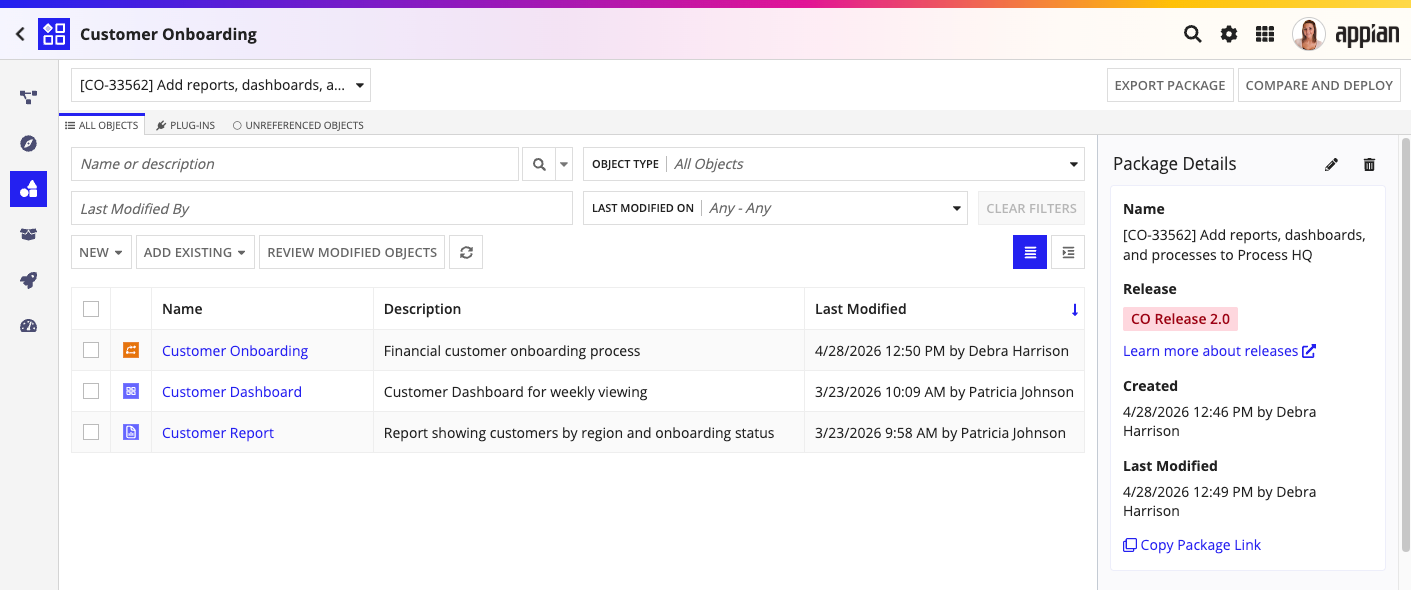This screenshot has height=590, width=1411.
Task: Open the Object Type All Objects dropdown
Action: coord(834,164)
